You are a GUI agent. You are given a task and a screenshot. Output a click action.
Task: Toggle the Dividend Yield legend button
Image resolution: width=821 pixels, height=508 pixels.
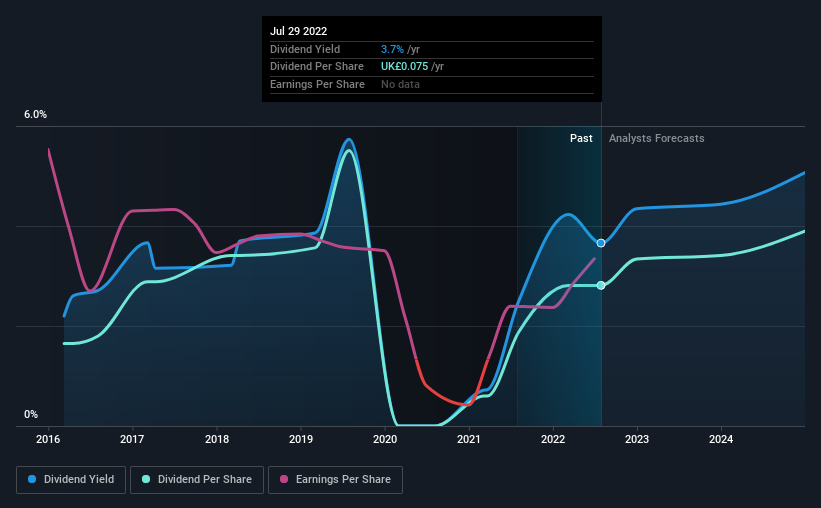pyautogui.click(x=71, y=480)
